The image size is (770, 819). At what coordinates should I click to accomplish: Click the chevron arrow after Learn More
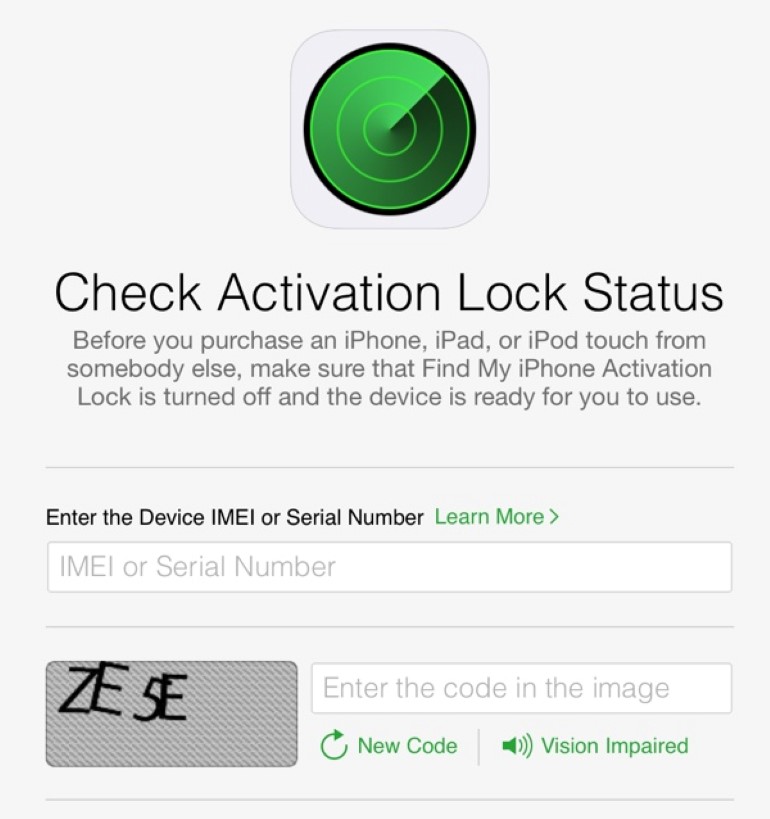point(554,517)
